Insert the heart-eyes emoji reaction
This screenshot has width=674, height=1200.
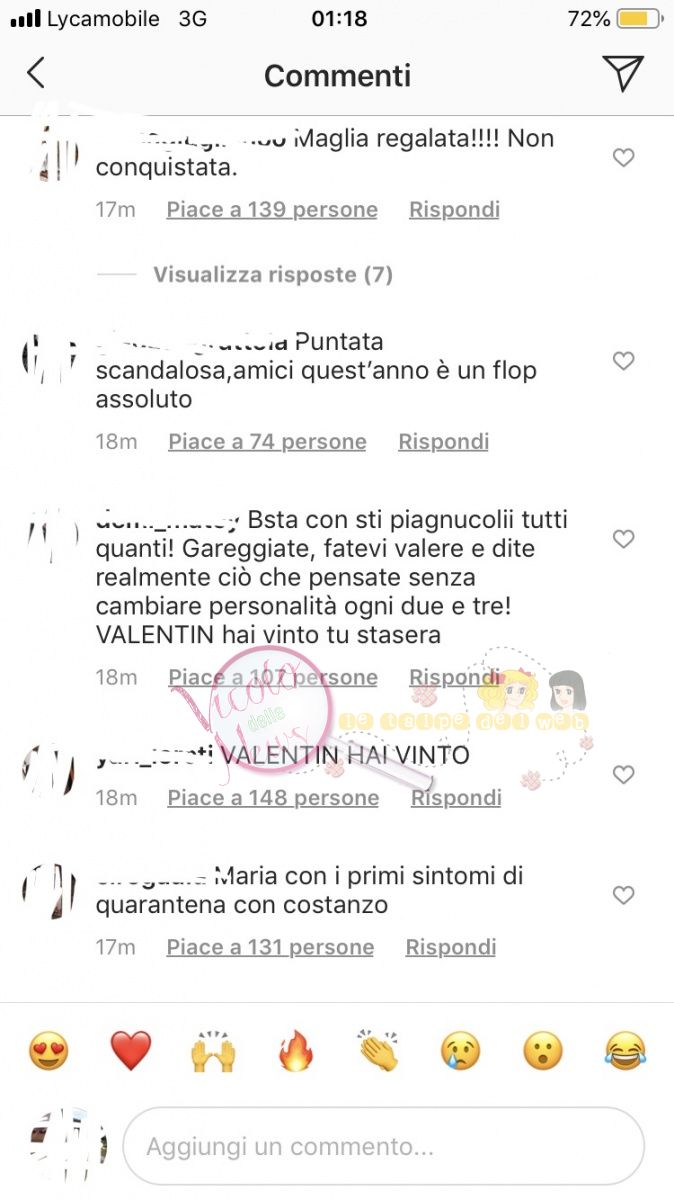48,1051
